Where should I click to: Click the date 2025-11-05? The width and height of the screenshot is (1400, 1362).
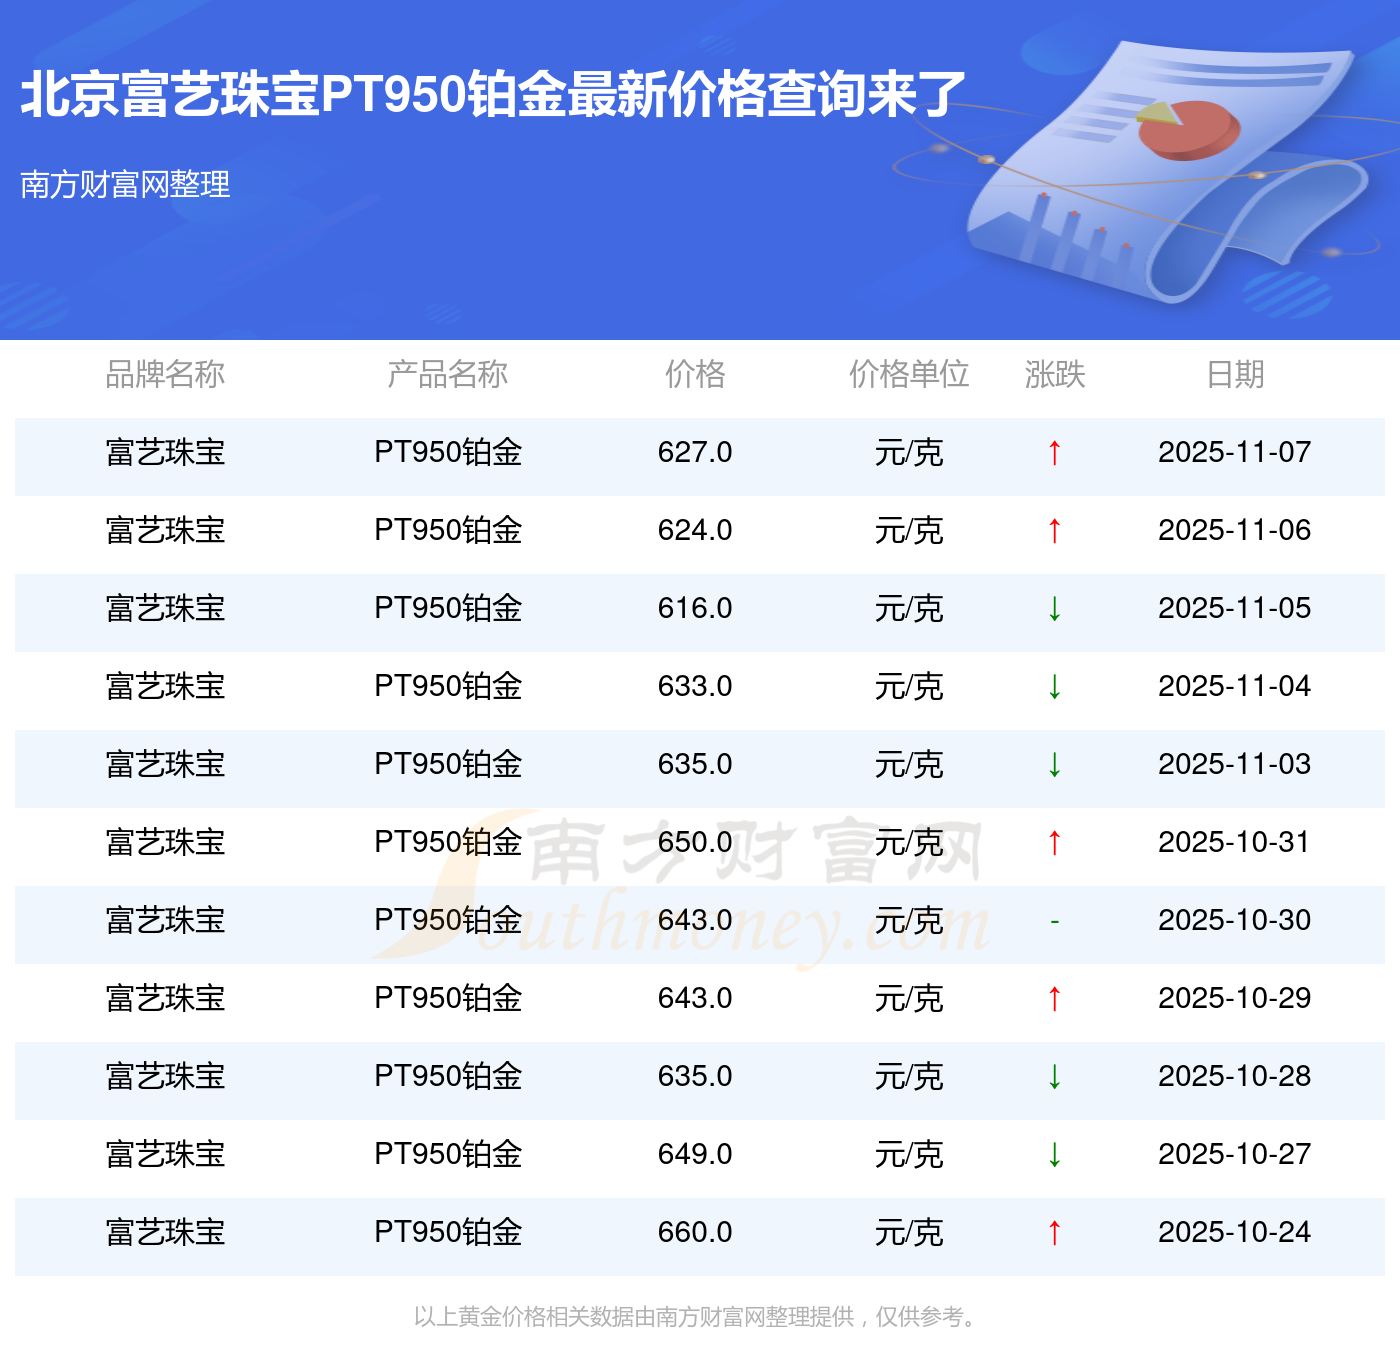click(1235, 609)
